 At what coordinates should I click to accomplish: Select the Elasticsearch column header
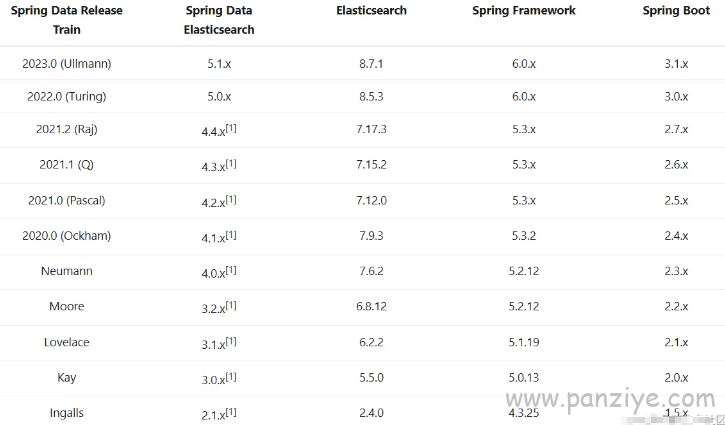pyautogui.click(x=371, y=11)
